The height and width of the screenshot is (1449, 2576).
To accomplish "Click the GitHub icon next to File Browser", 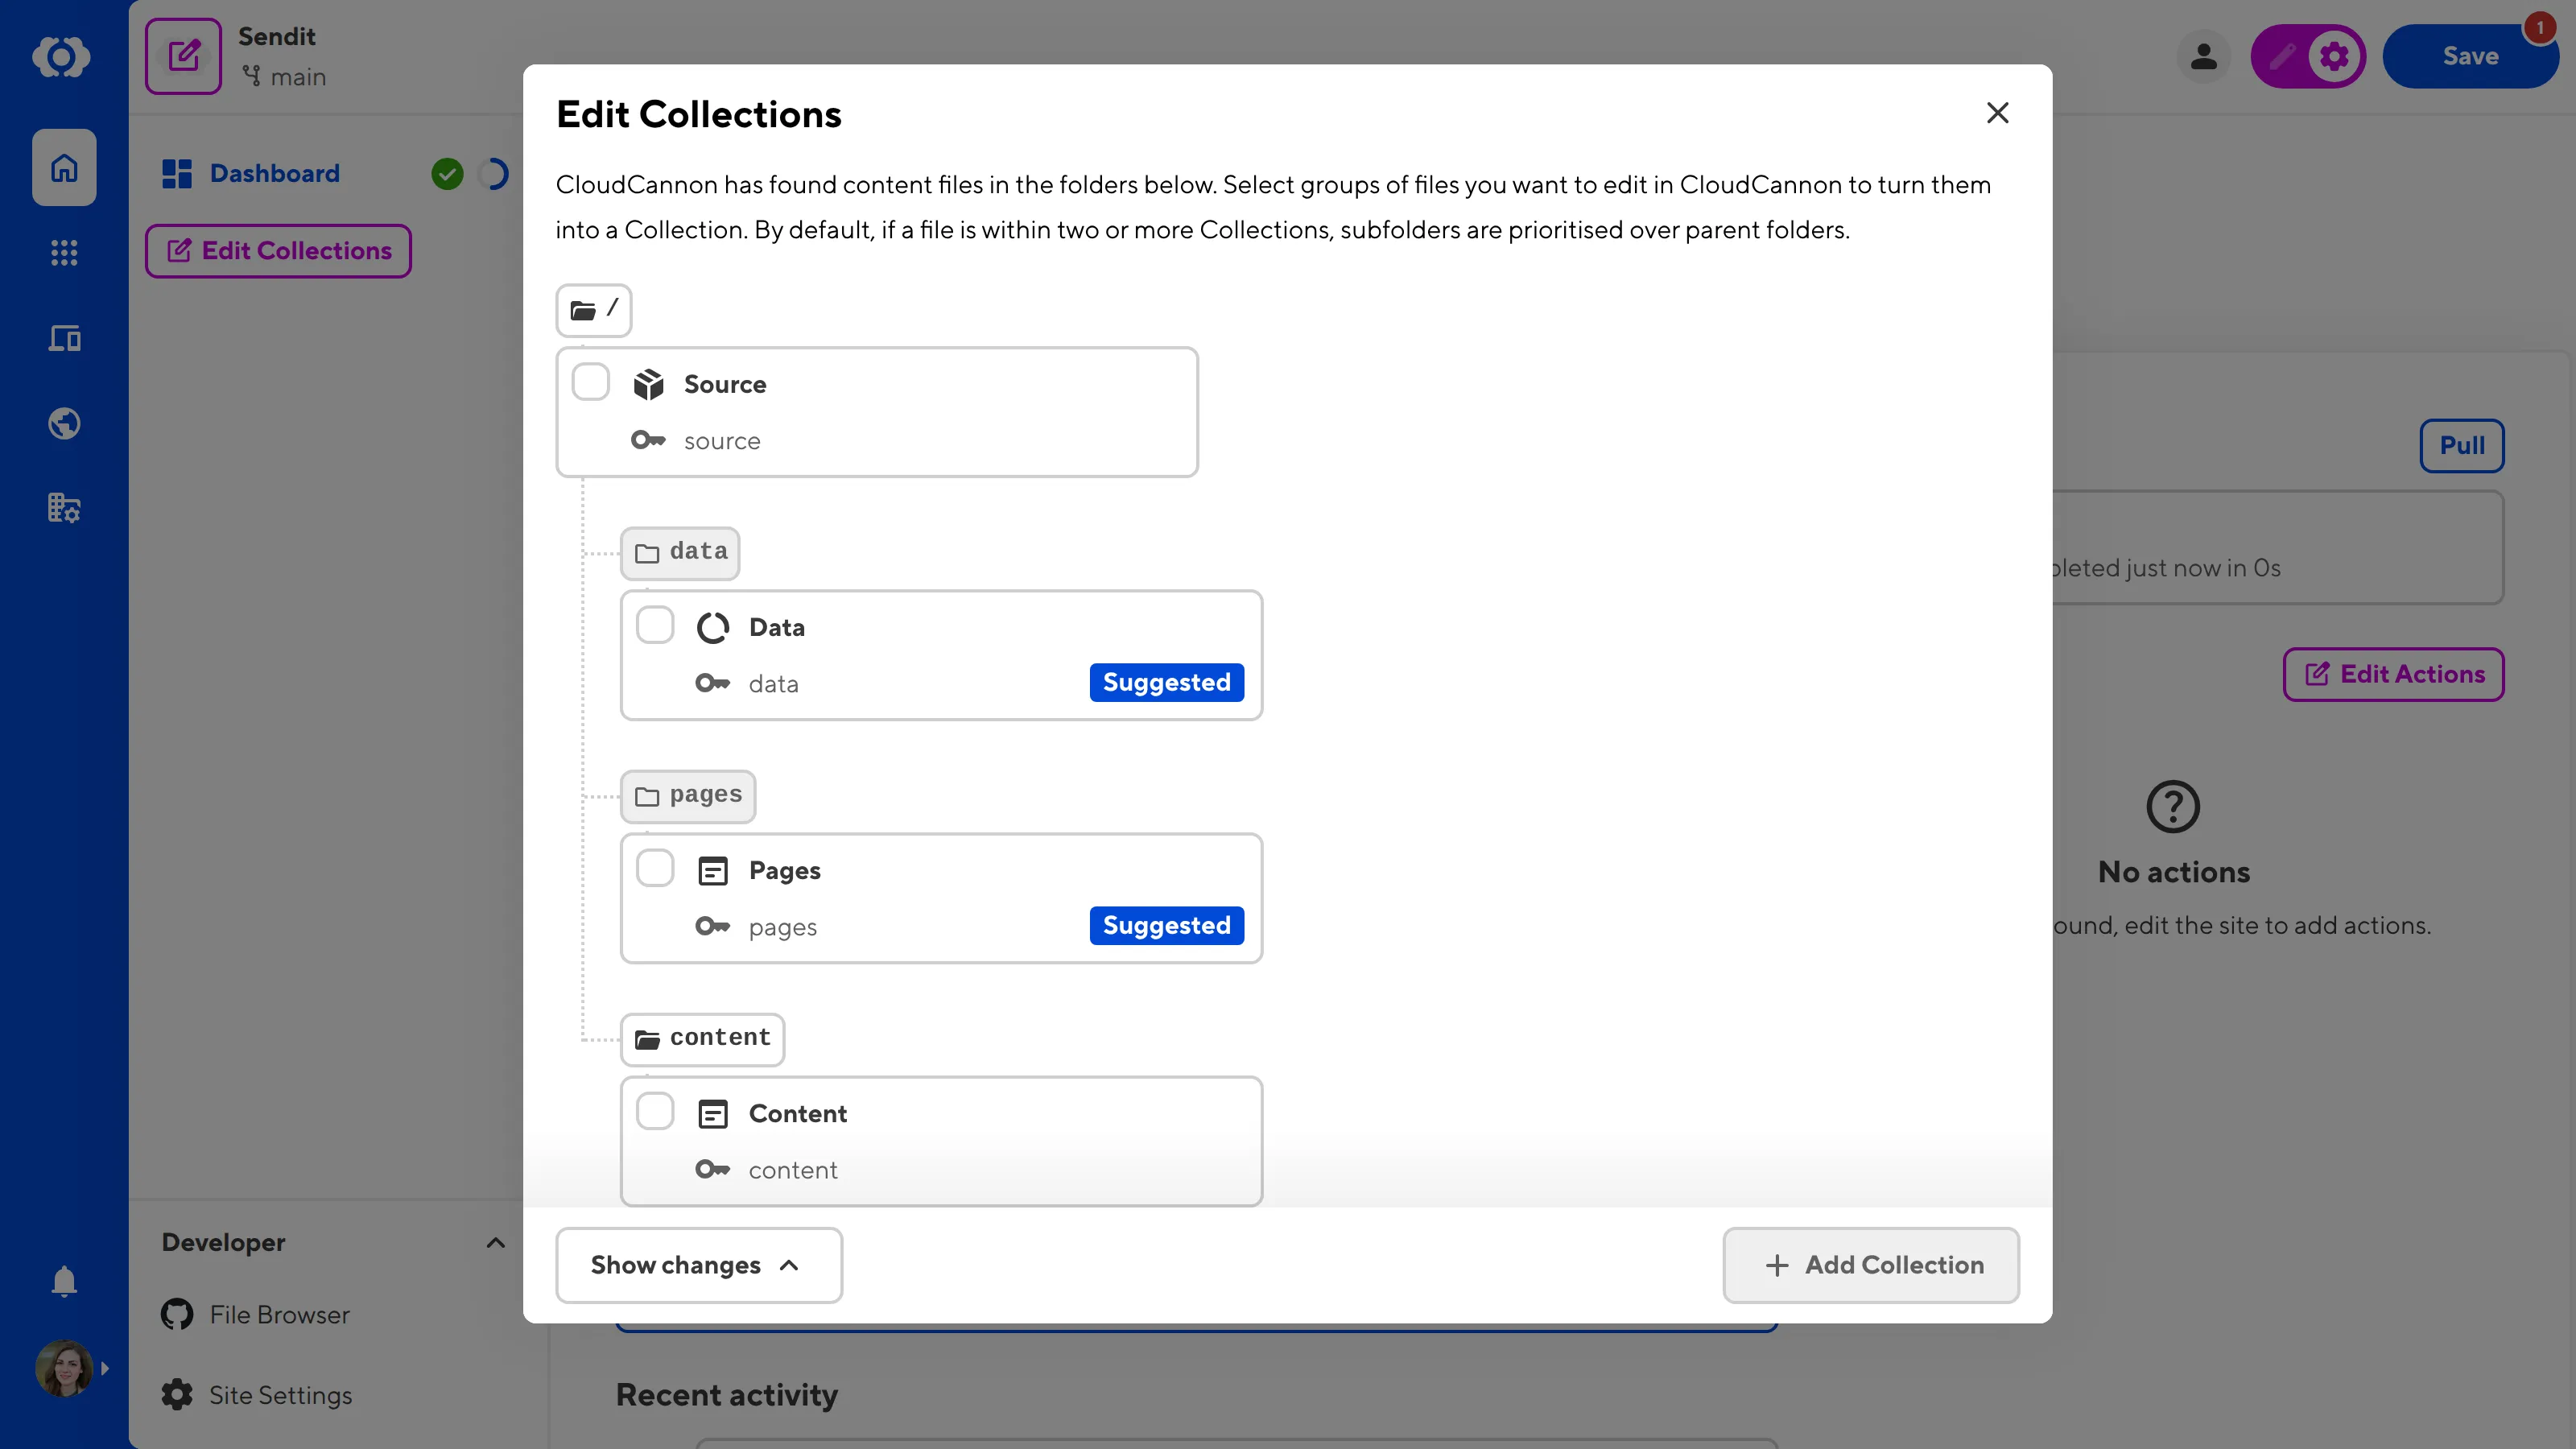I will pyautogui.click(x=176, y=1314).
